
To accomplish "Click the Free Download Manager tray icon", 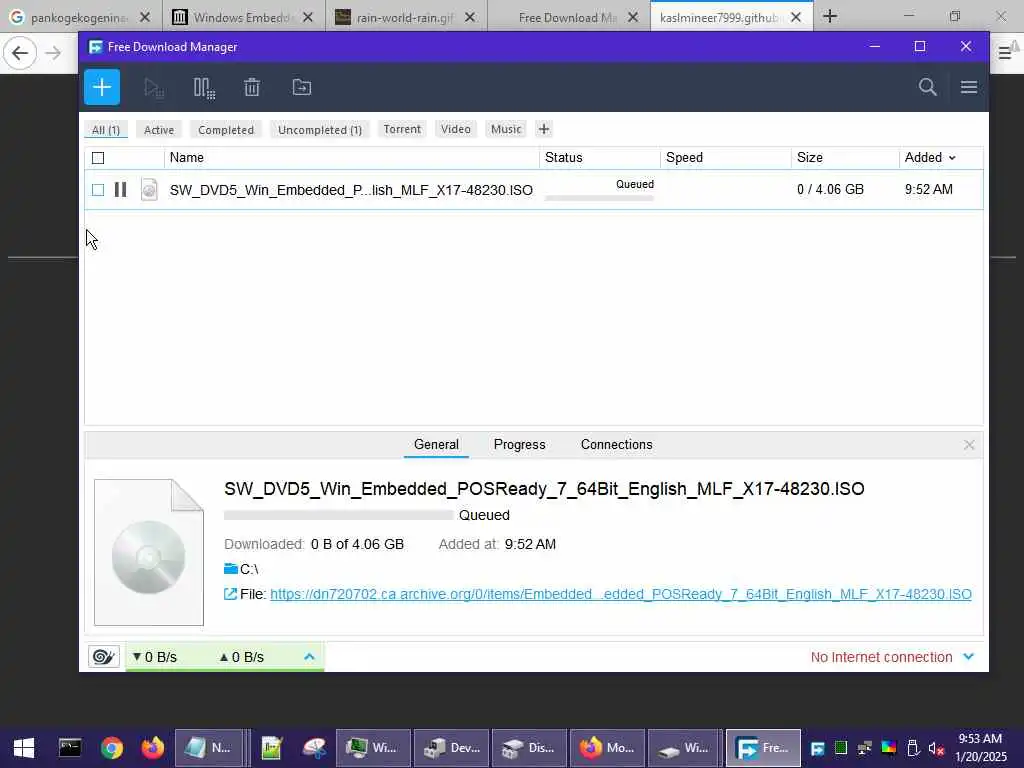I will click(818, 748).
